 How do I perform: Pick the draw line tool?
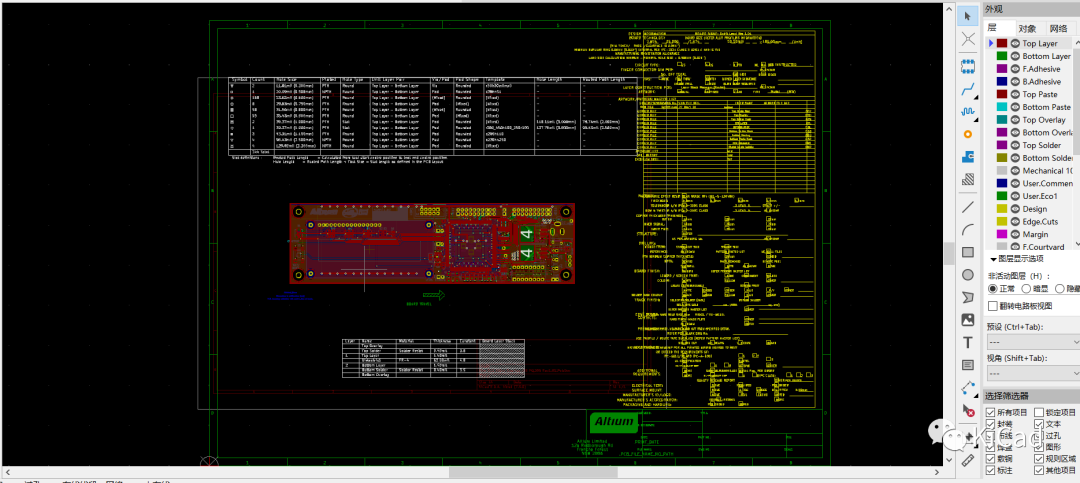click(x=968, y=207)
